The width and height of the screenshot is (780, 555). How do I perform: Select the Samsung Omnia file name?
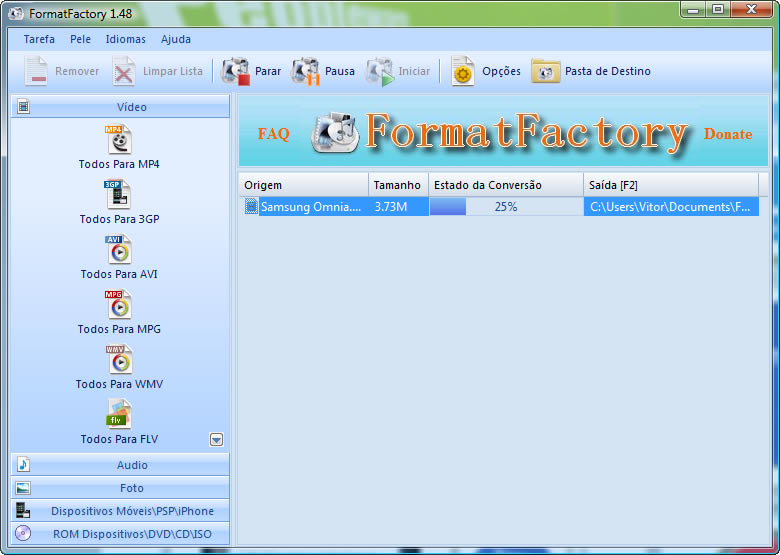click(311, 207)
